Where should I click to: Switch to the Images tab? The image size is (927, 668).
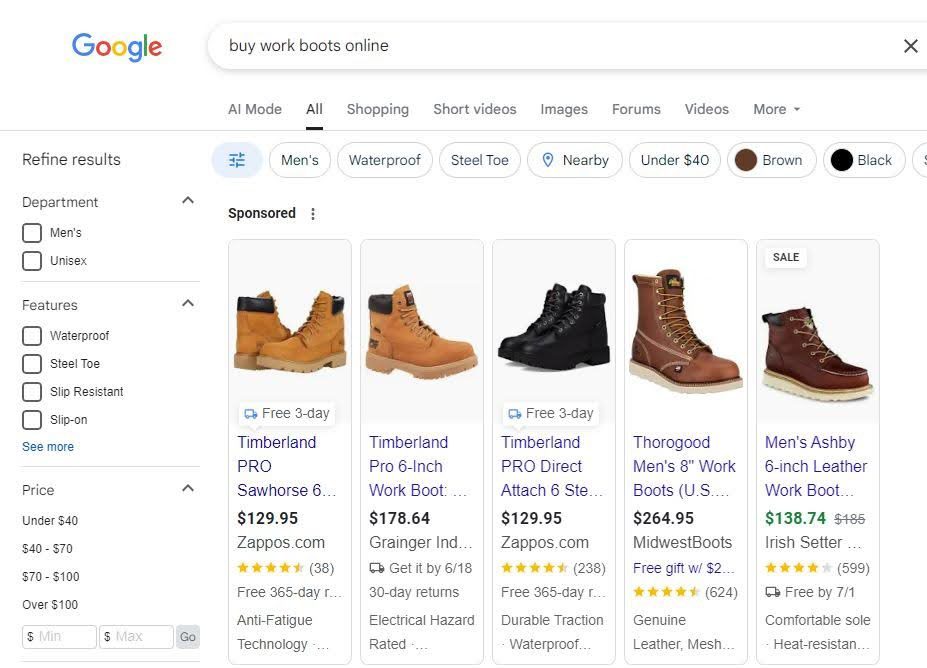point(563,109)
